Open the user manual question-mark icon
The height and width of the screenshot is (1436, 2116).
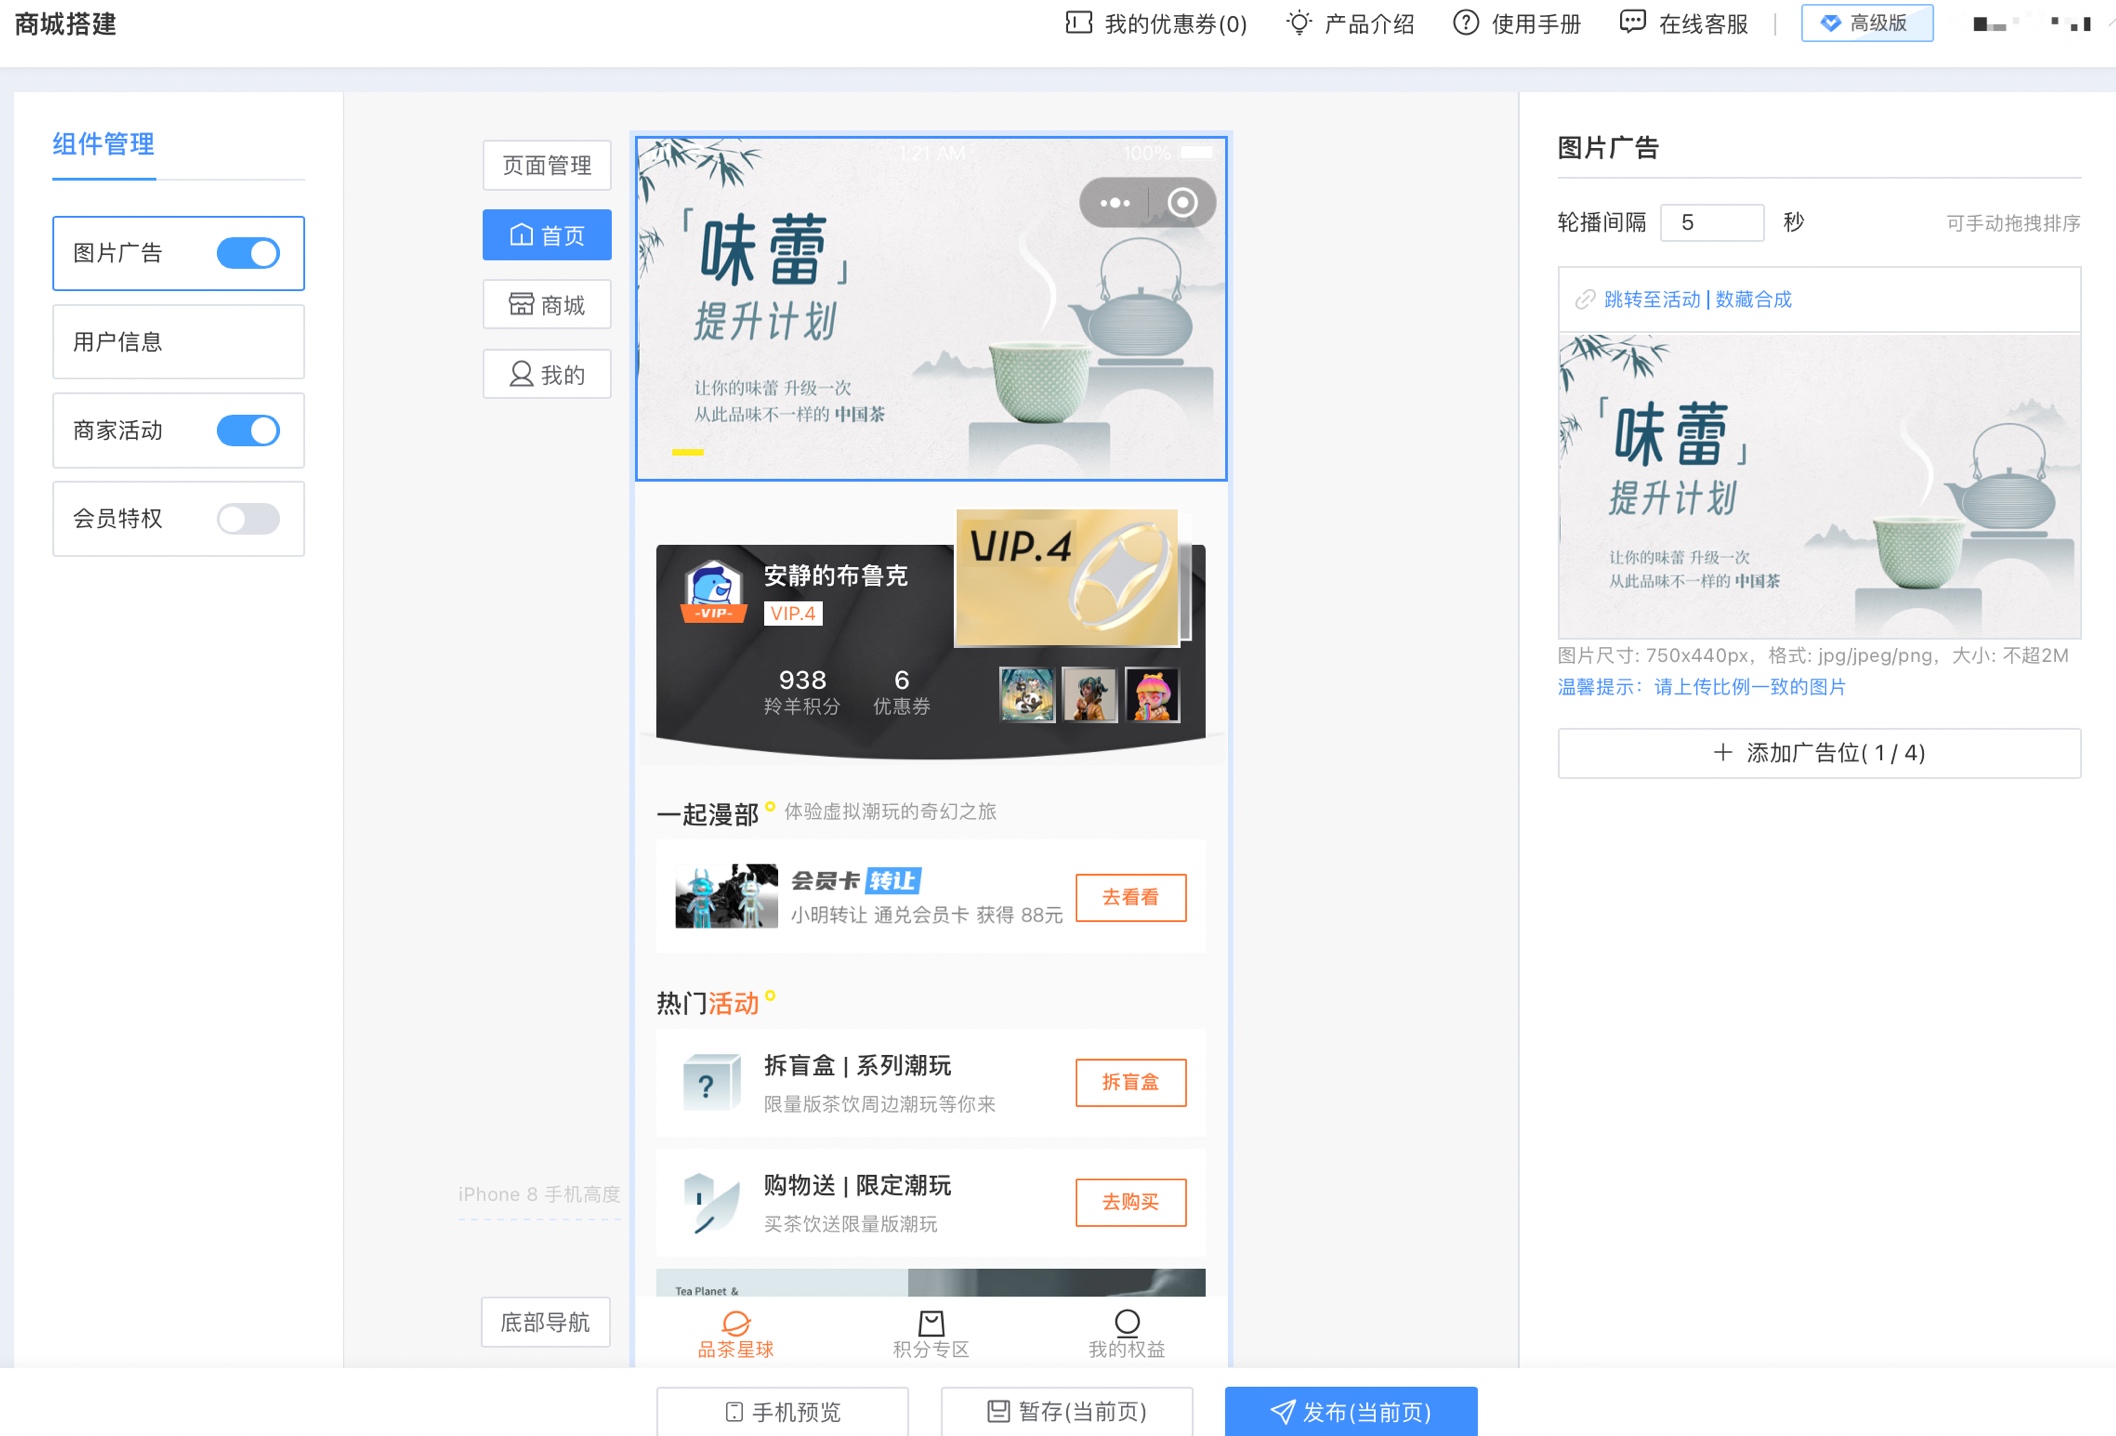point(1465,23)
